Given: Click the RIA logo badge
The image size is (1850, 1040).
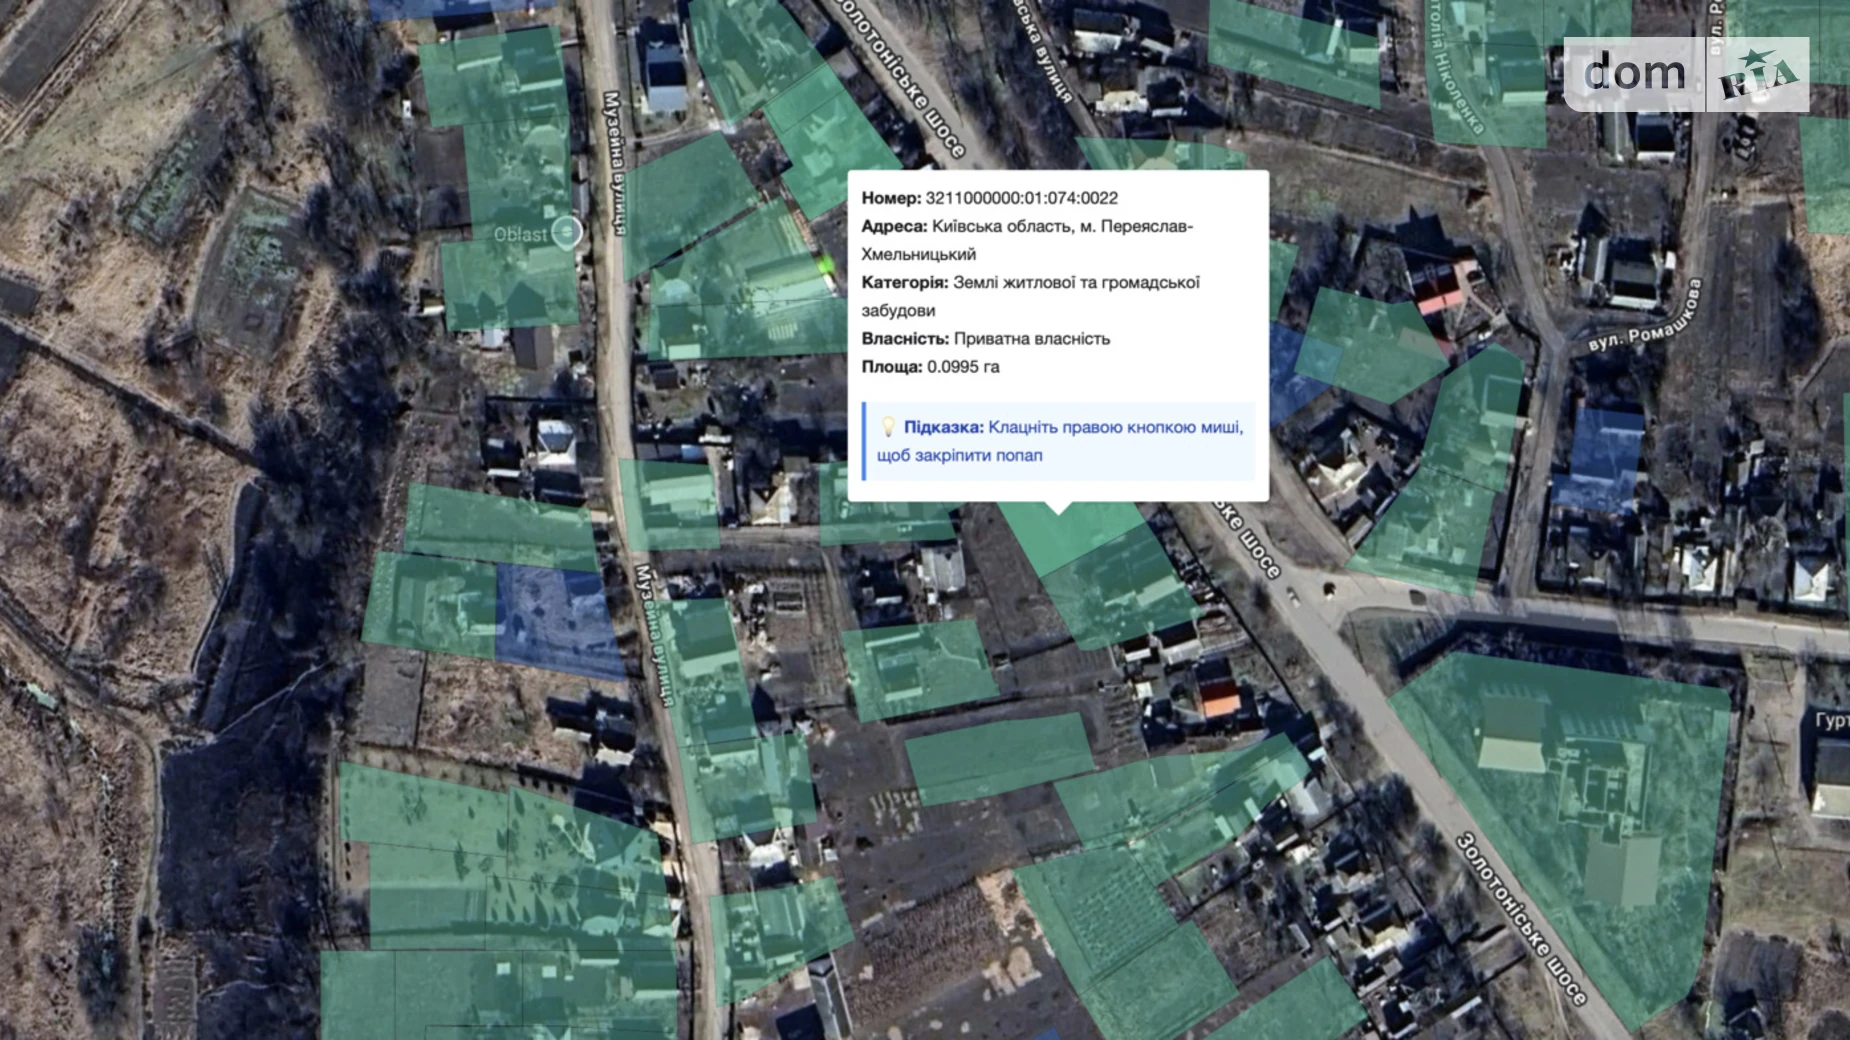Looking at the screenshot, I should click(1758, 75).
